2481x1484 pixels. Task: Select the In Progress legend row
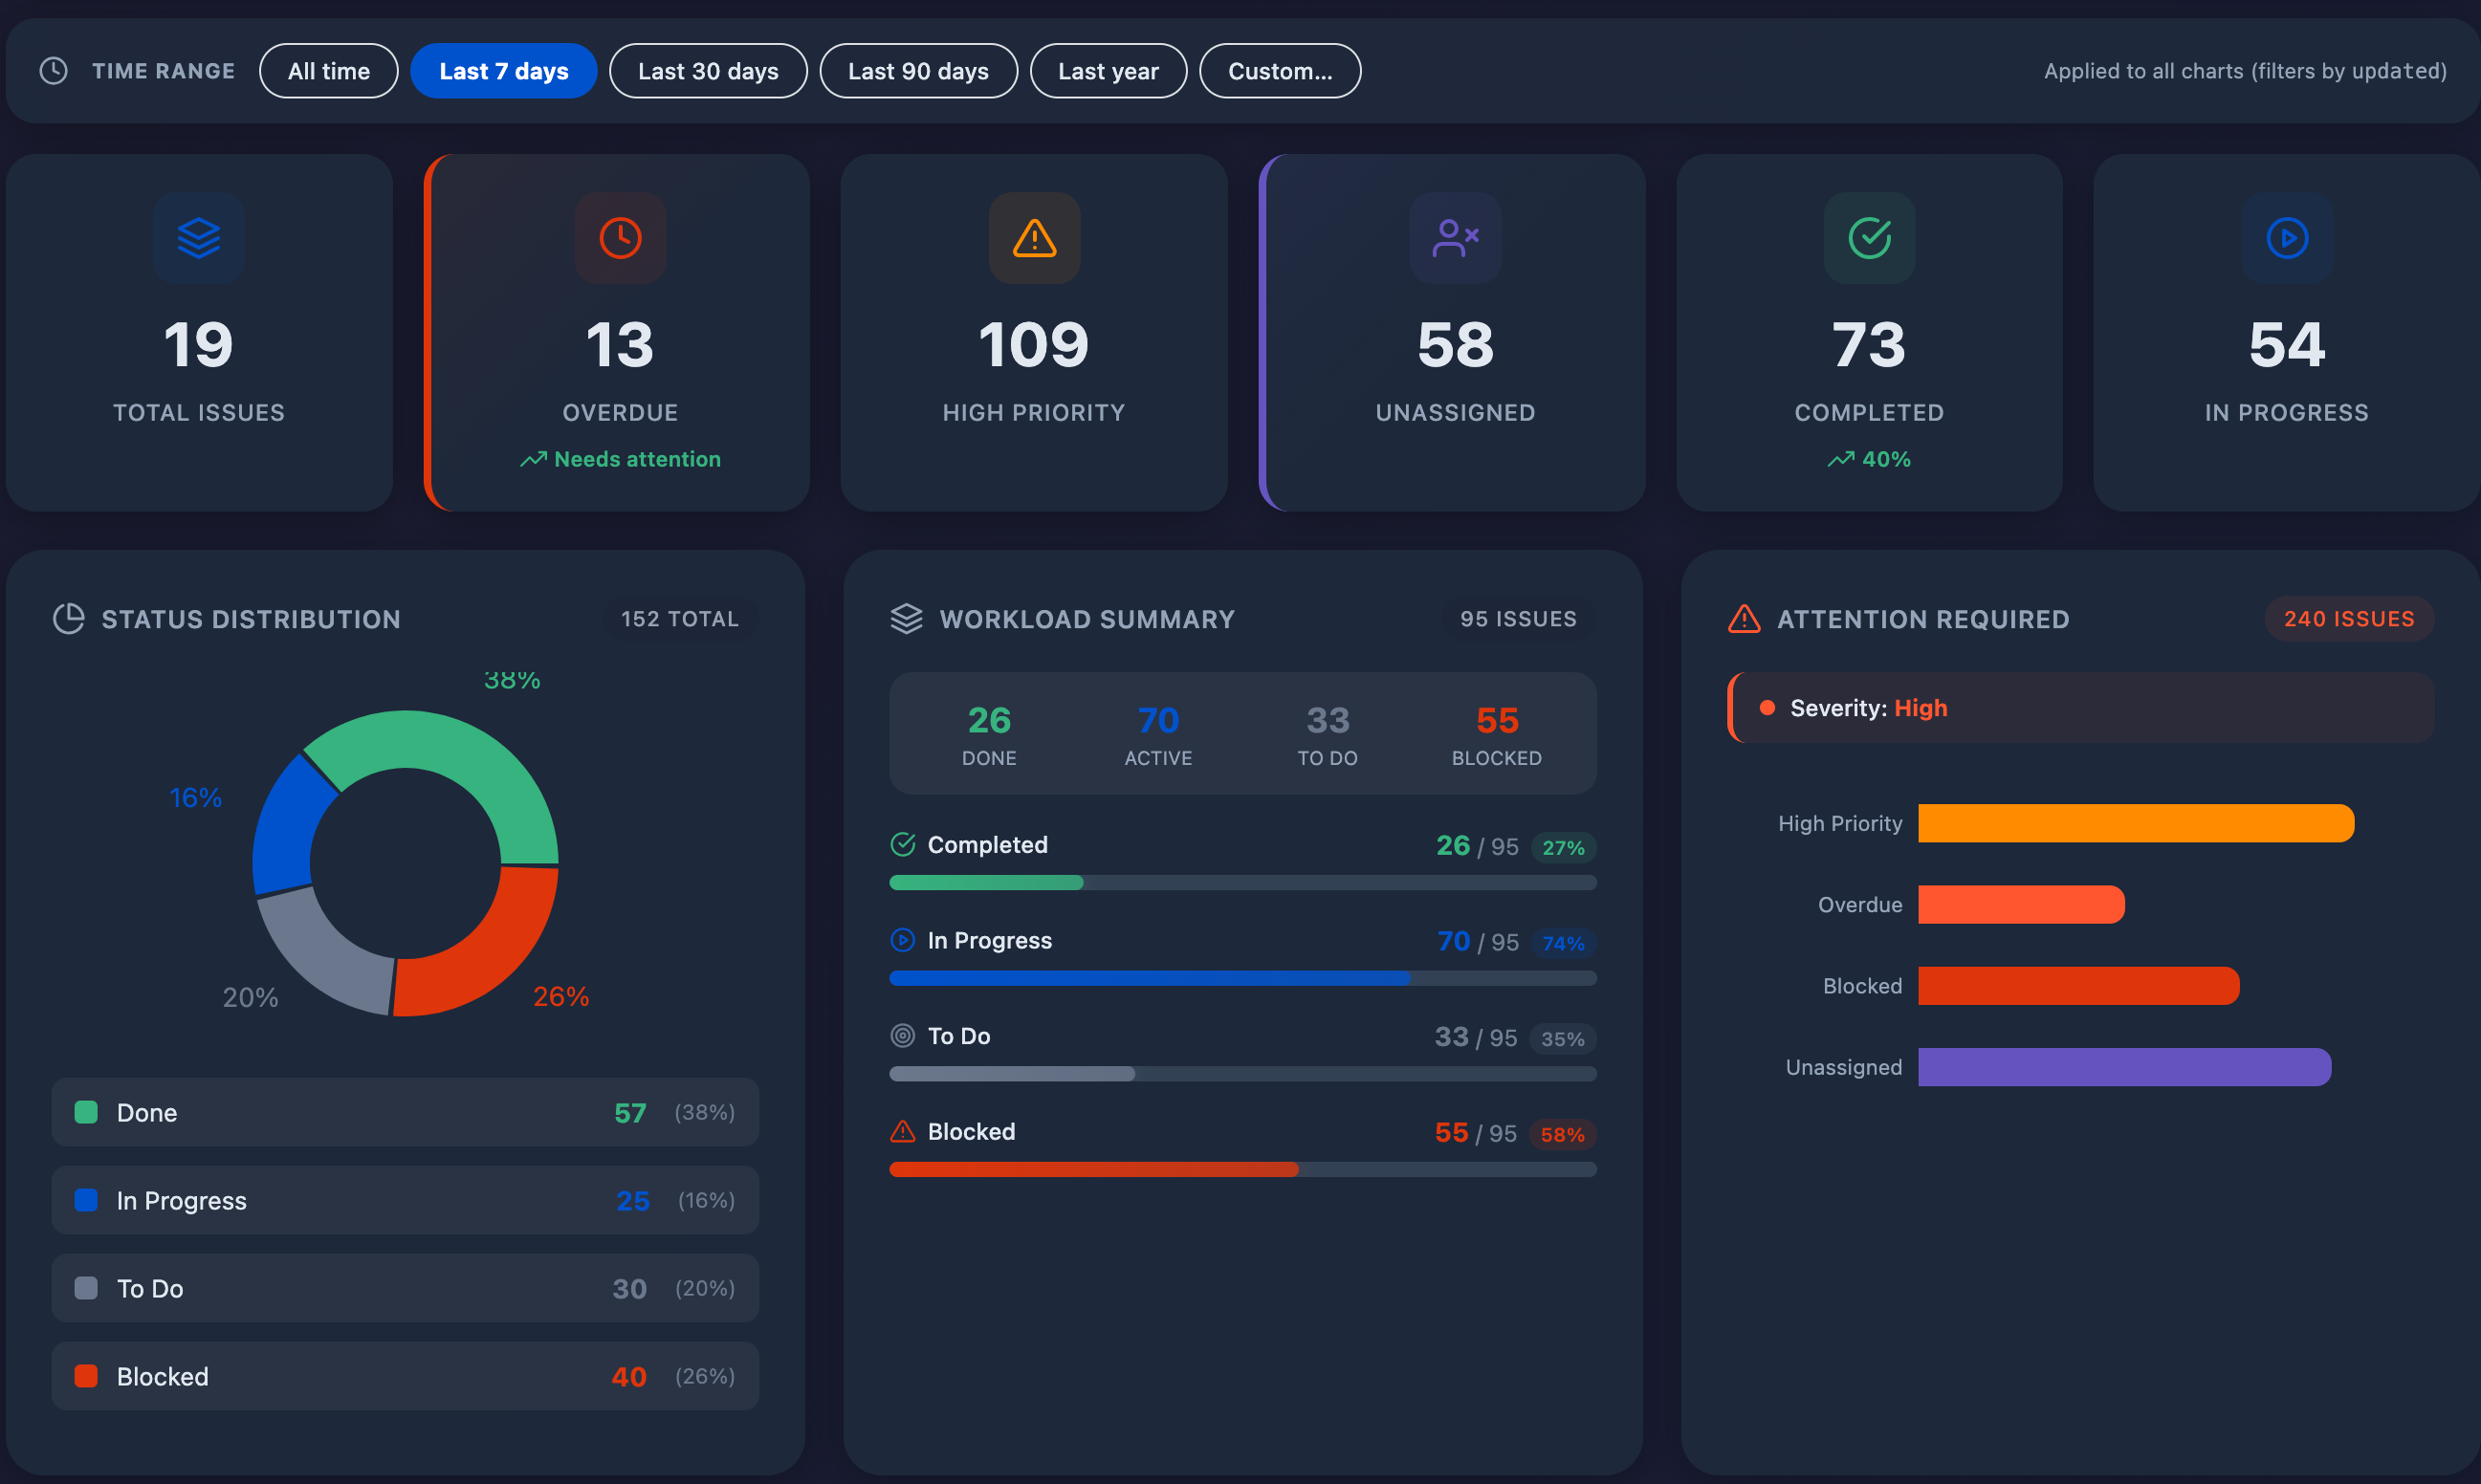pyautogui.click(x=405, y=1200)
